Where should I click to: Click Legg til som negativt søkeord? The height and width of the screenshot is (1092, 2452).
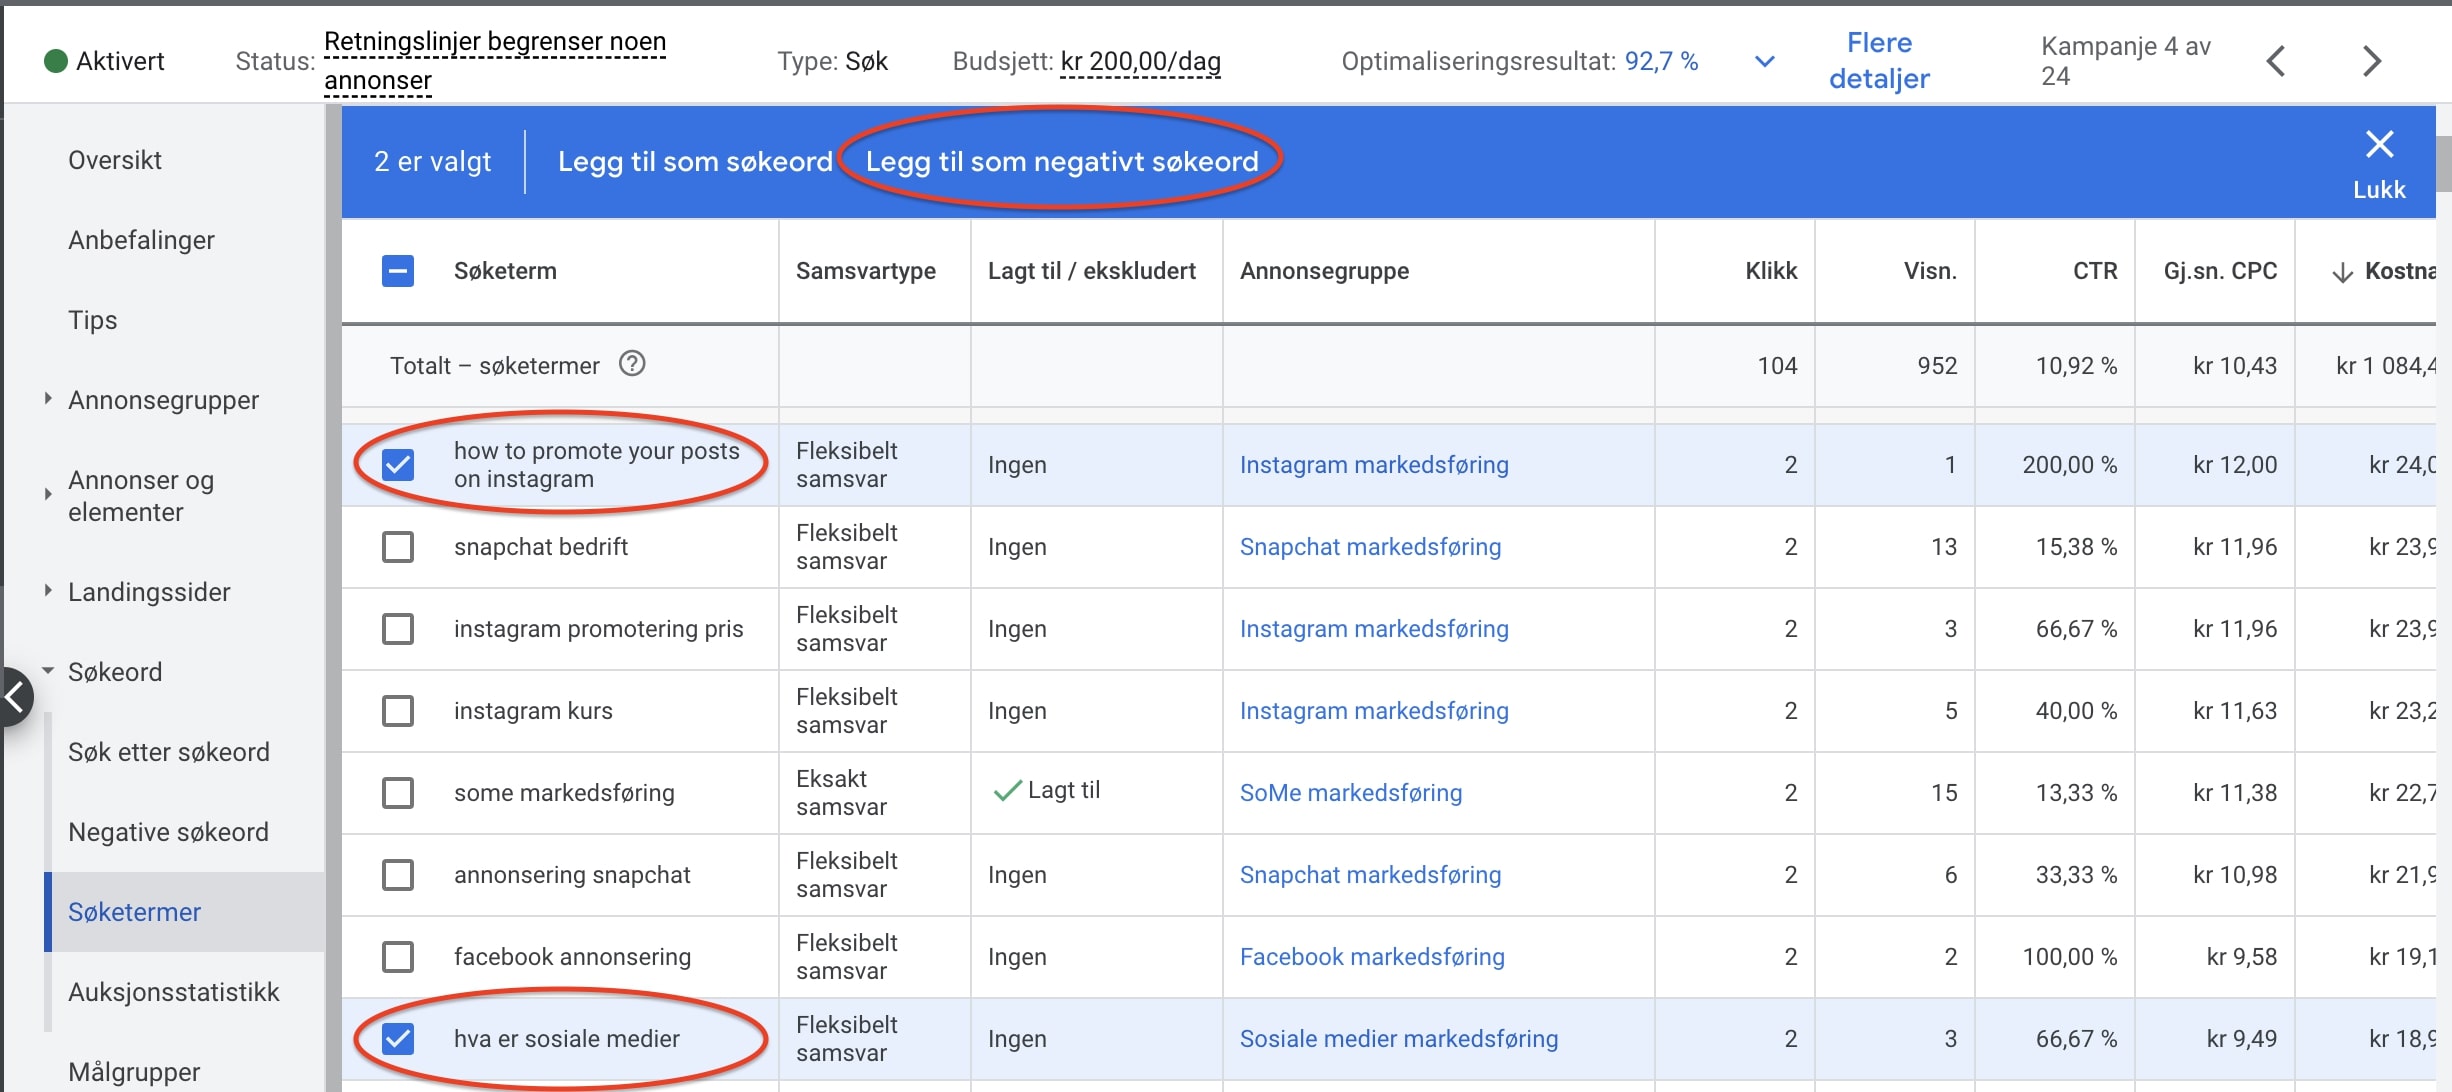(1061, 161)
